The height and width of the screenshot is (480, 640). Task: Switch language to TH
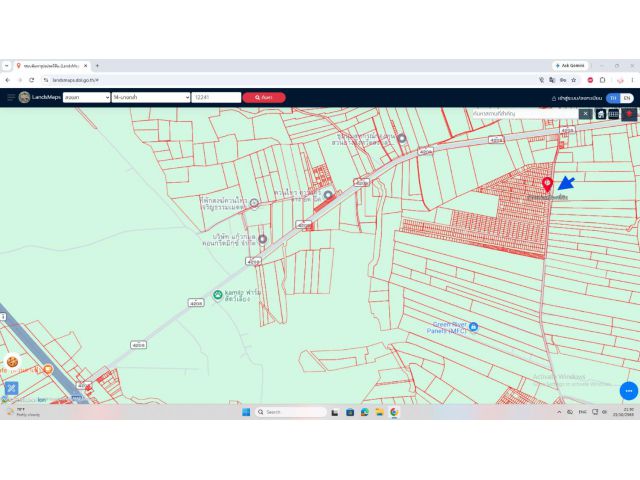(613, 98)
